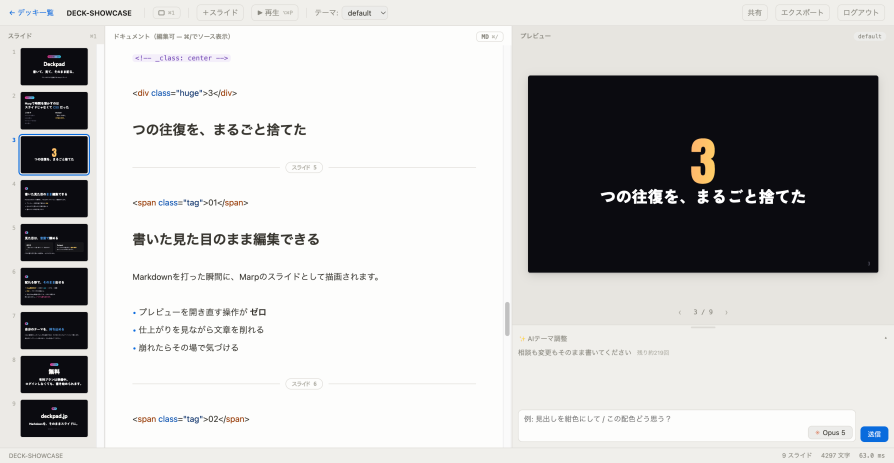Click the span tag 02 code line

191,419
